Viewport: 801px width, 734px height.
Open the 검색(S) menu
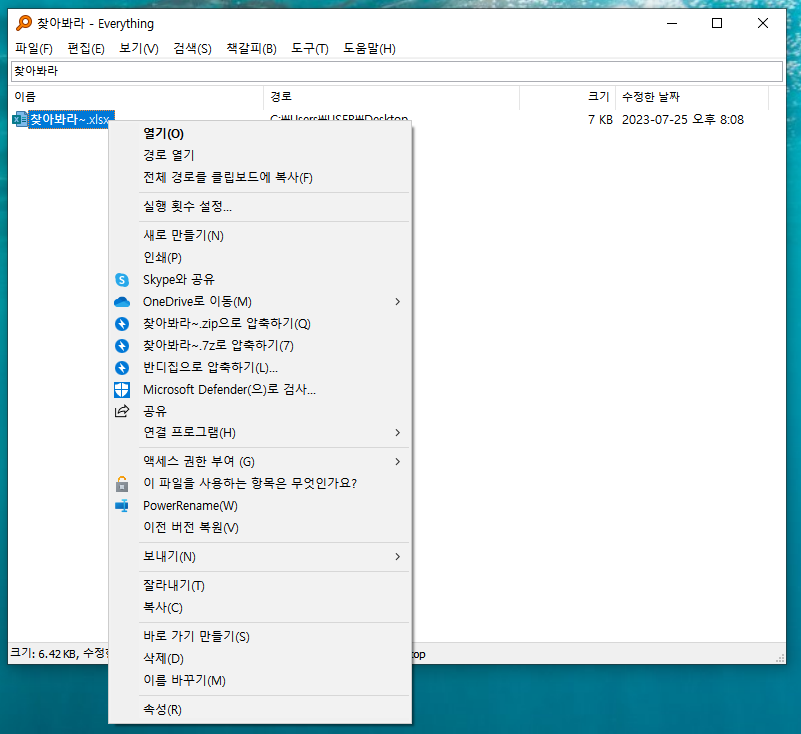tap(192, 49)
